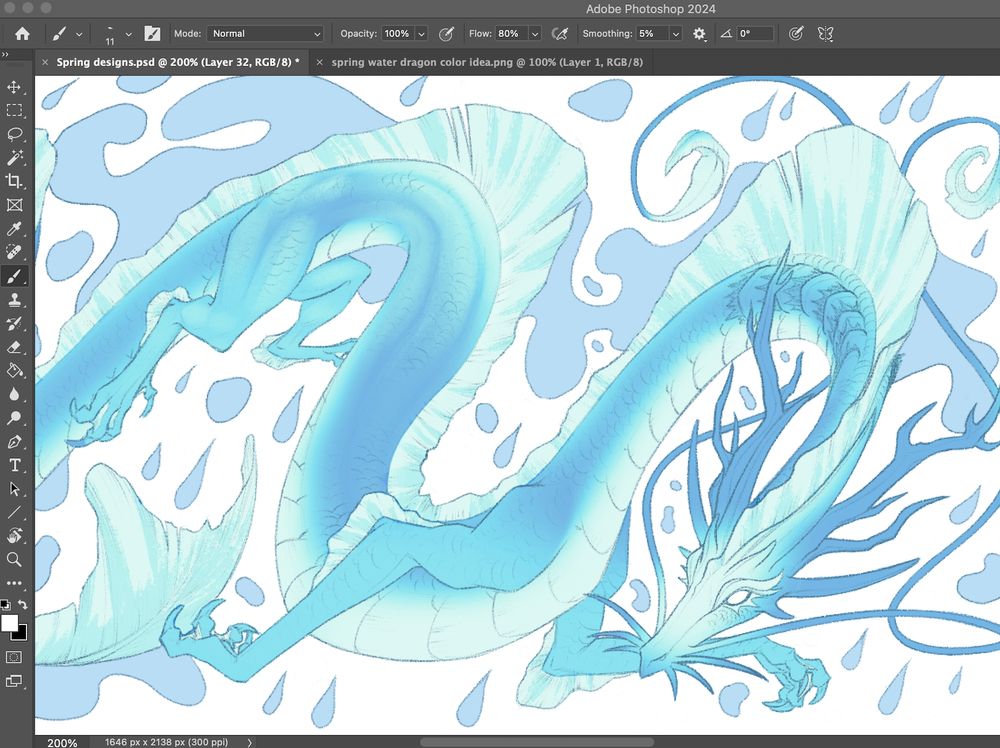Switch to the Eraser tool

coord(15,347)
